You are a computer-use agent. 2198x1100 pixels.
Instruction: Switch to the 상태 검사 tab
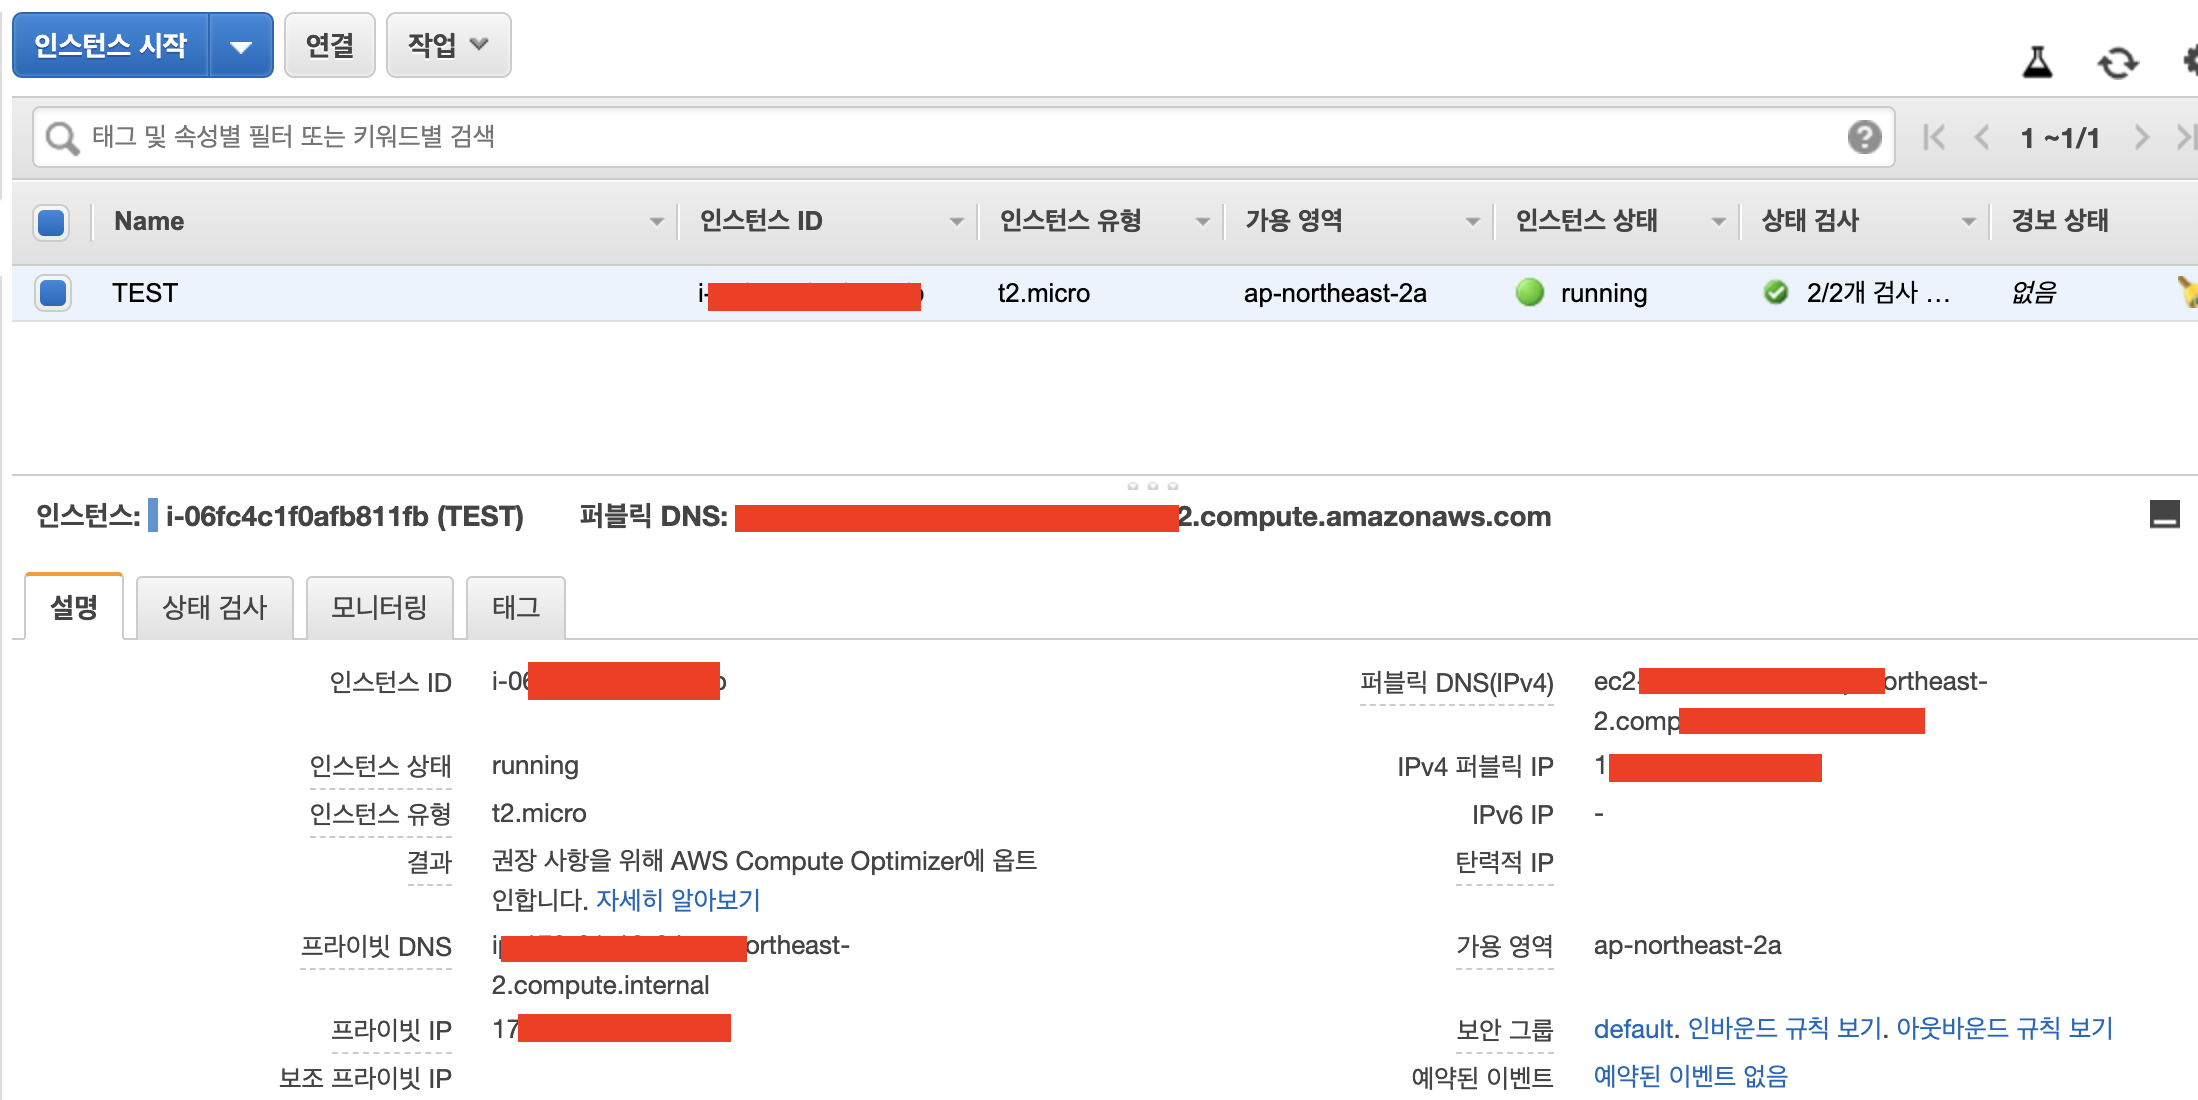coord(215,607)
